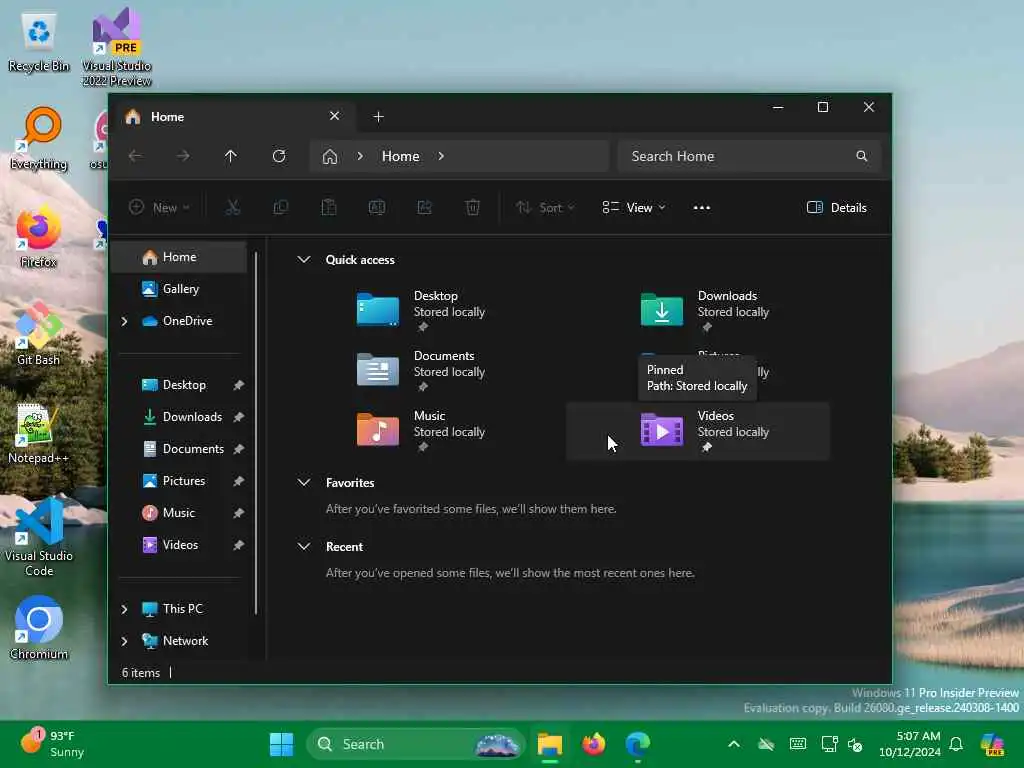Open Chromium desktop shortcut
This screenshot has height=768, width=1024.
[39, 628]
